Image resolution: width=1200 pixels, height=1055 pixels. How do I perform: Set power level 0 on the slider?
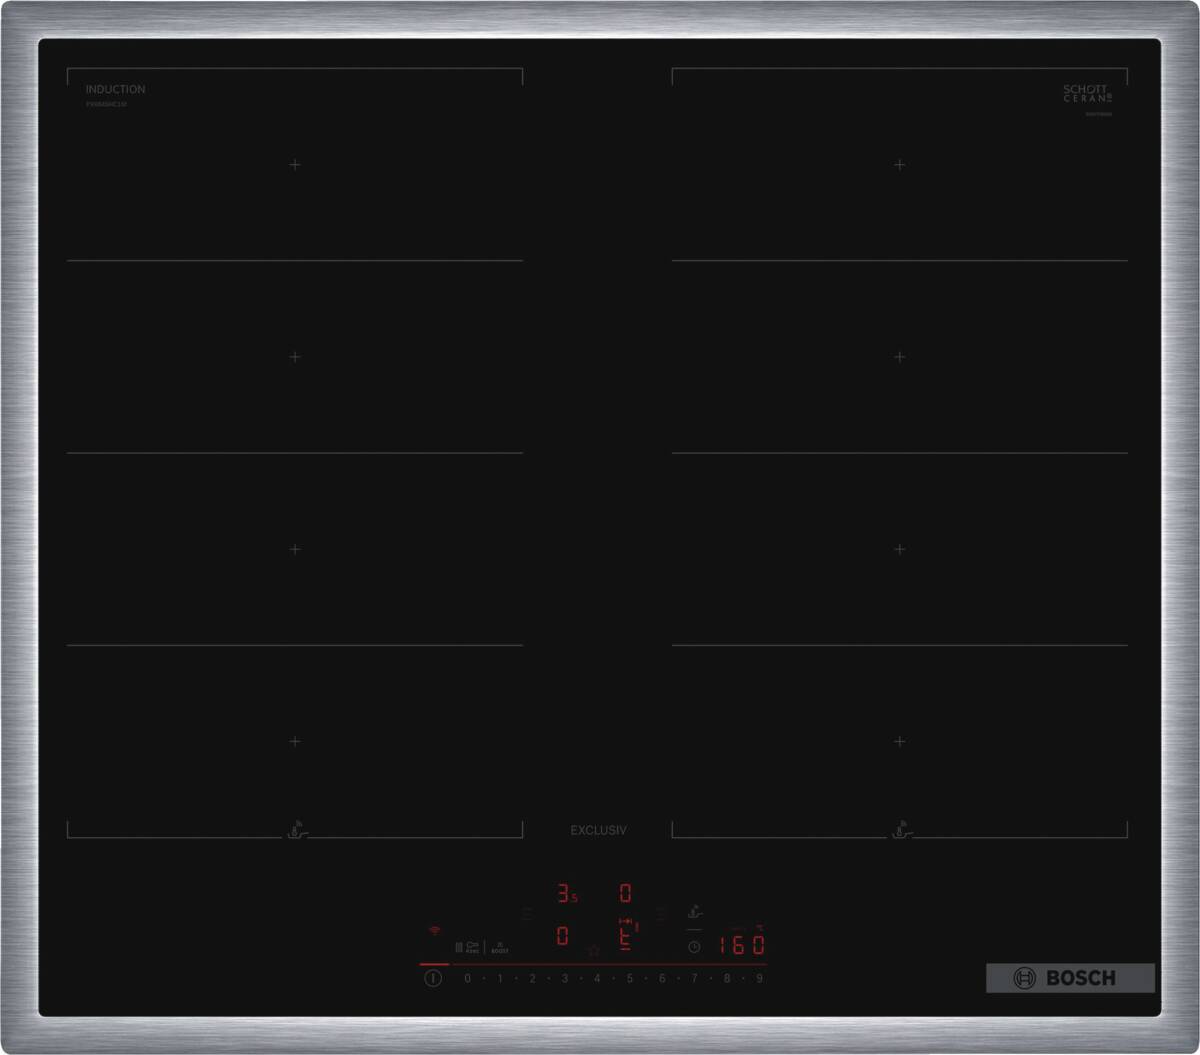[467, 978]
